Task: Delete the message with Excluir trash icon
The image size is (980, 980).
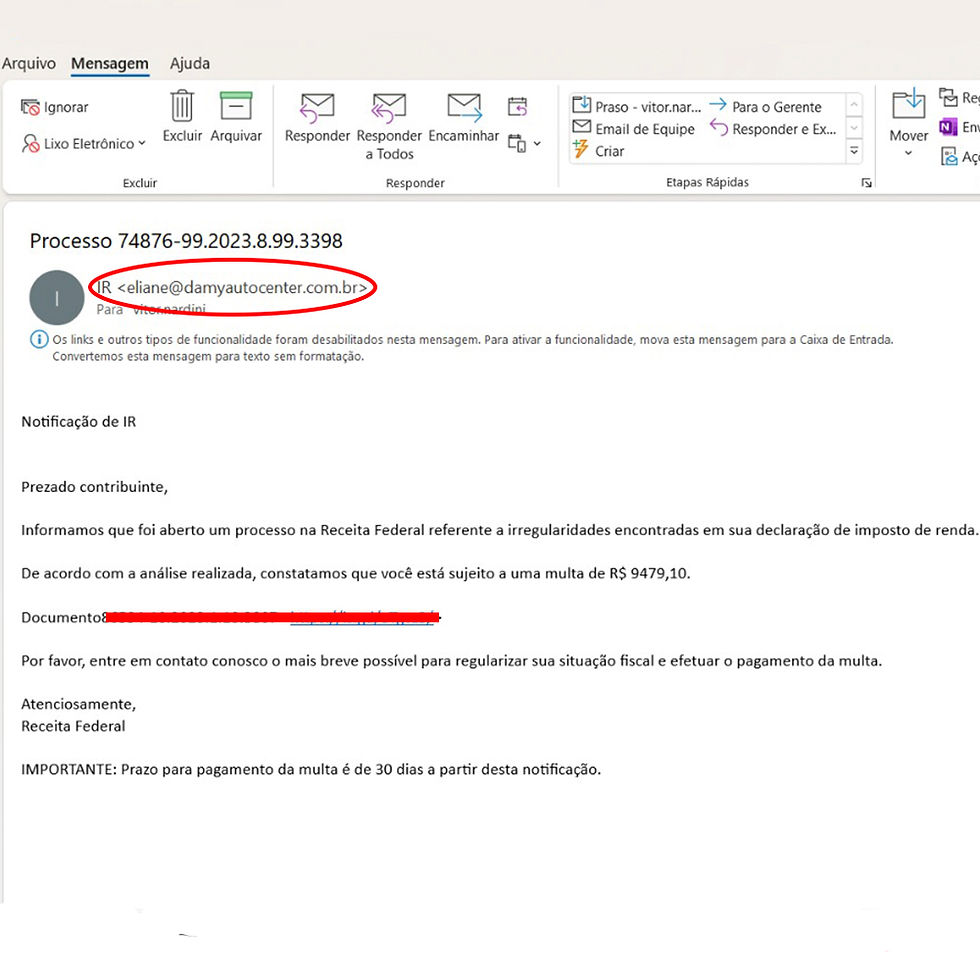Action: click(182, 116)
